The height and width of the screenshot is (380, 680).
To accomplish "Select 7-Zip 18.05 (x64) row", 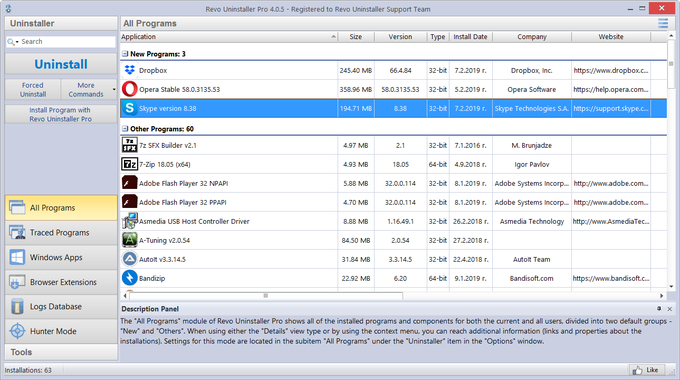I will [x=393, y=164].
